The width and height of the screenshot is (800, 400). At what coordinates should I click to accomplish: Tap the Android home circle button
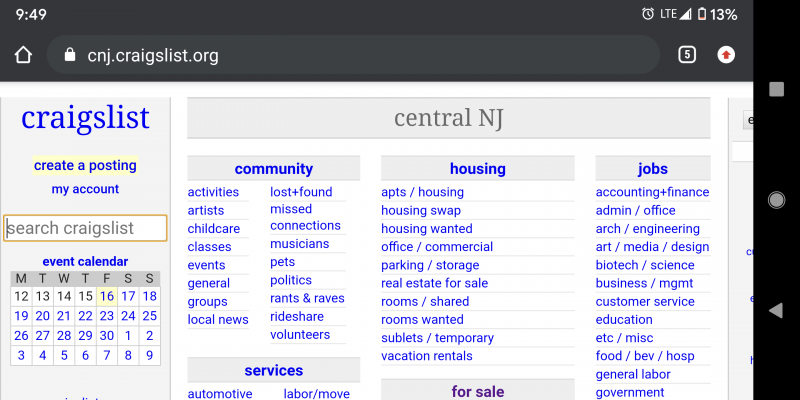coord(776,200)
